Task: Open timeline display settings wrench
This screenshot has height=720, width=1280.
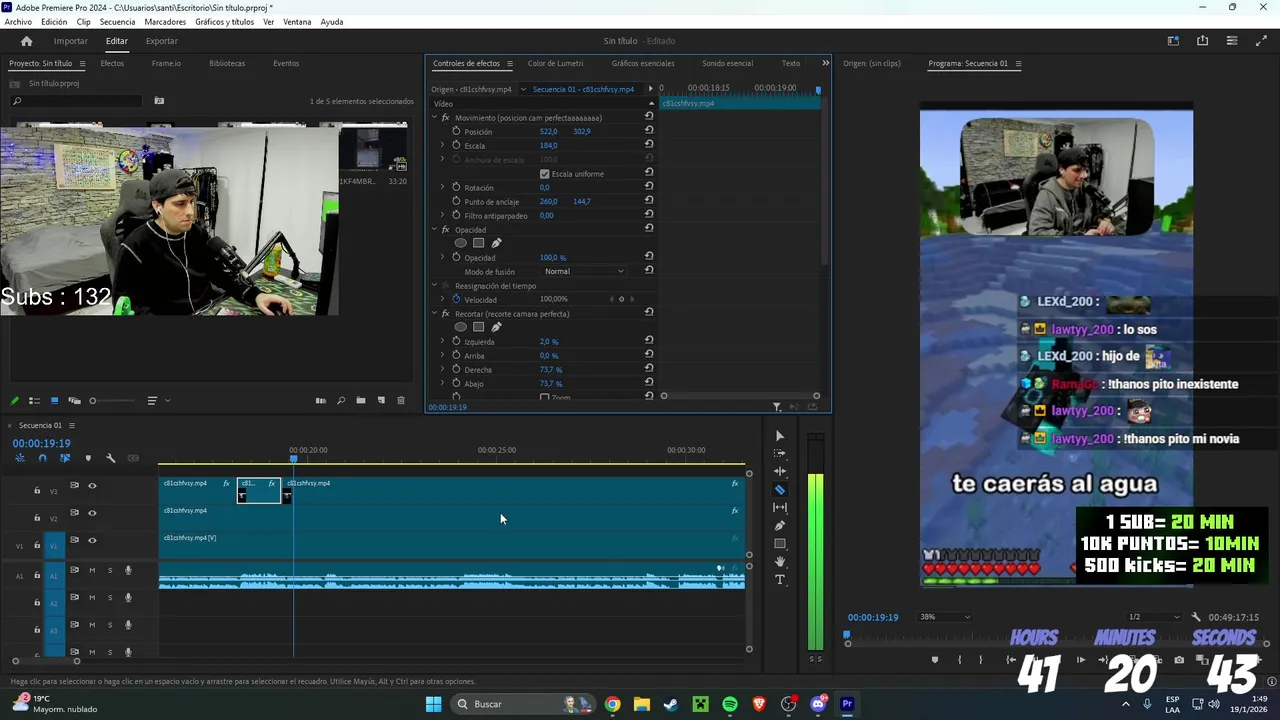Action: point(110,458)
